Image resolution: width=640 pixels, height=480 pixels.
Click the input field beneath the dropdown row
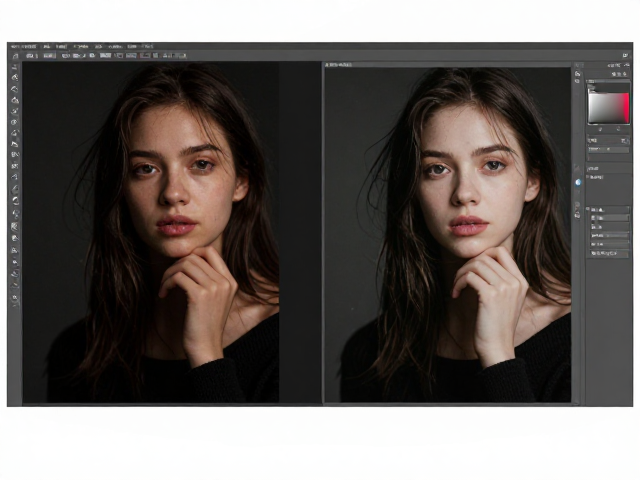(x=608, y=150)
